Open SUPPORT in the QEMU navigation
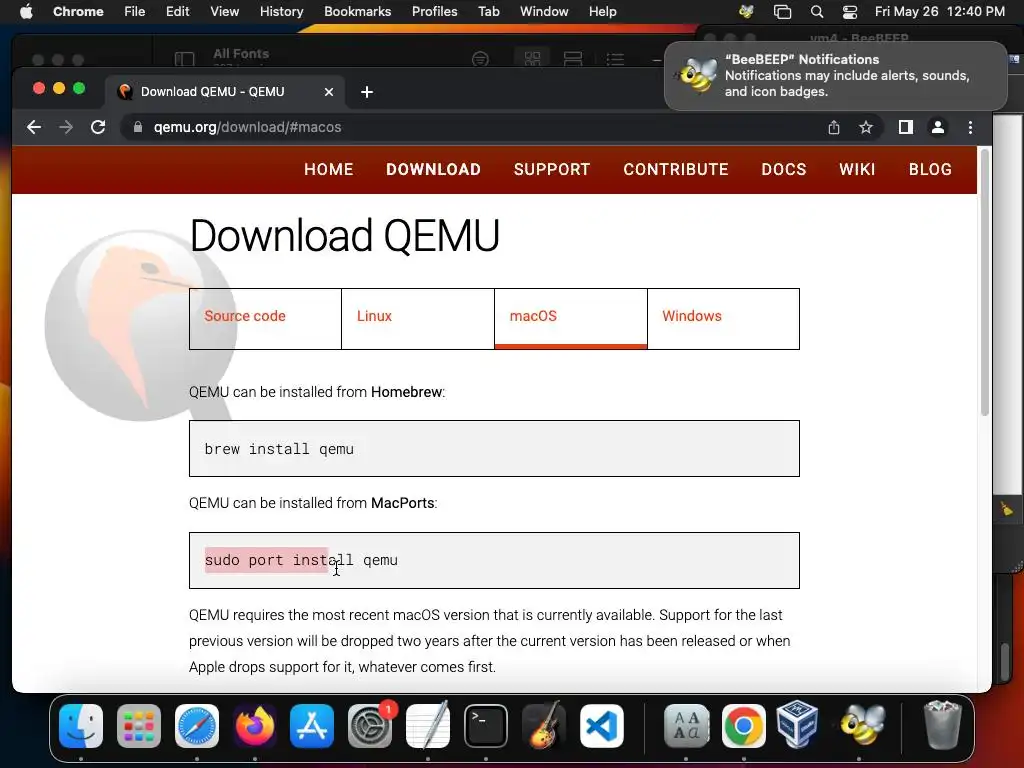1024x768 pixels. pyautogui.click(x=552, y=170)
